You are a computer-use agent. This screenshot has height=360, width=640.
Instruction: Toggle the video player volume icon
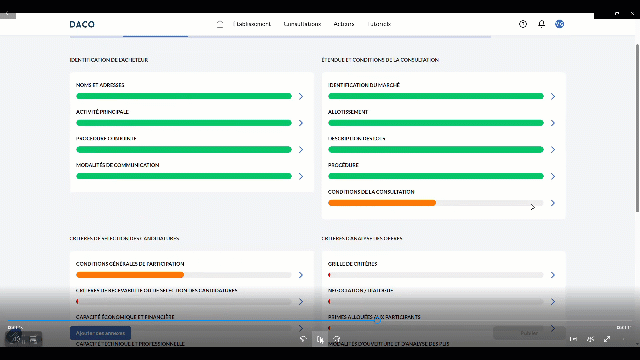click(x=15, y=338)
